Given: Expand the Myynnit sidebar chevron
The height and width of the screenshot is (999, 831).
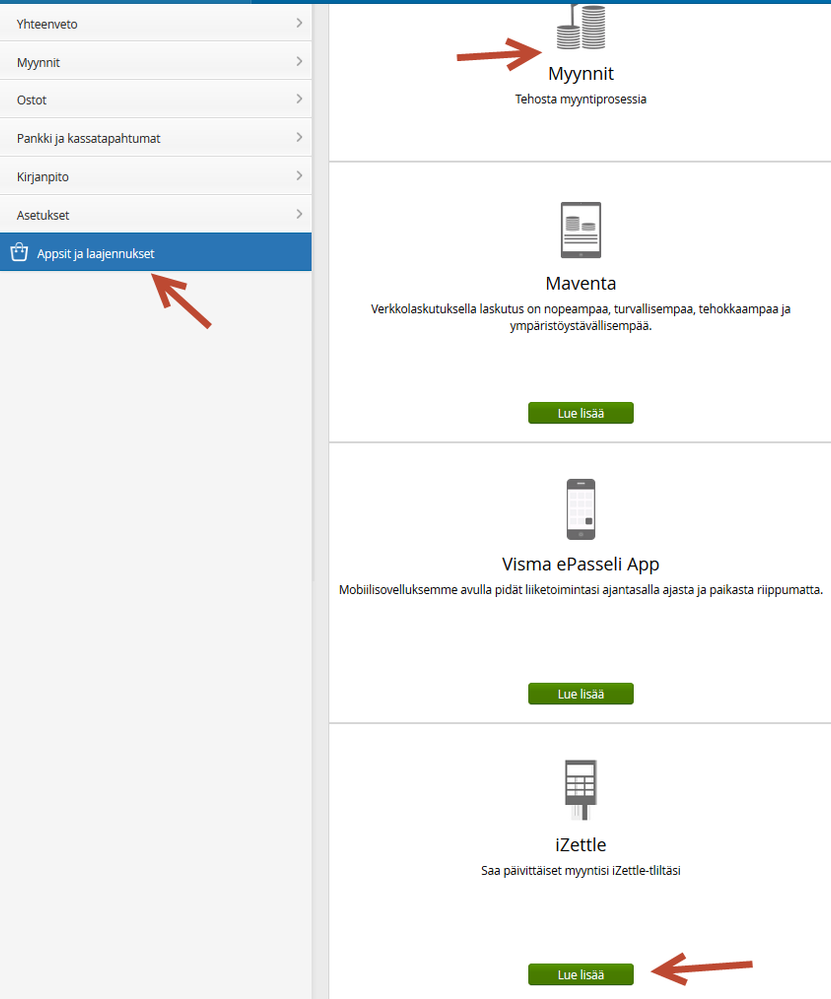Looking at the screenshot, I should pos(299,61).
